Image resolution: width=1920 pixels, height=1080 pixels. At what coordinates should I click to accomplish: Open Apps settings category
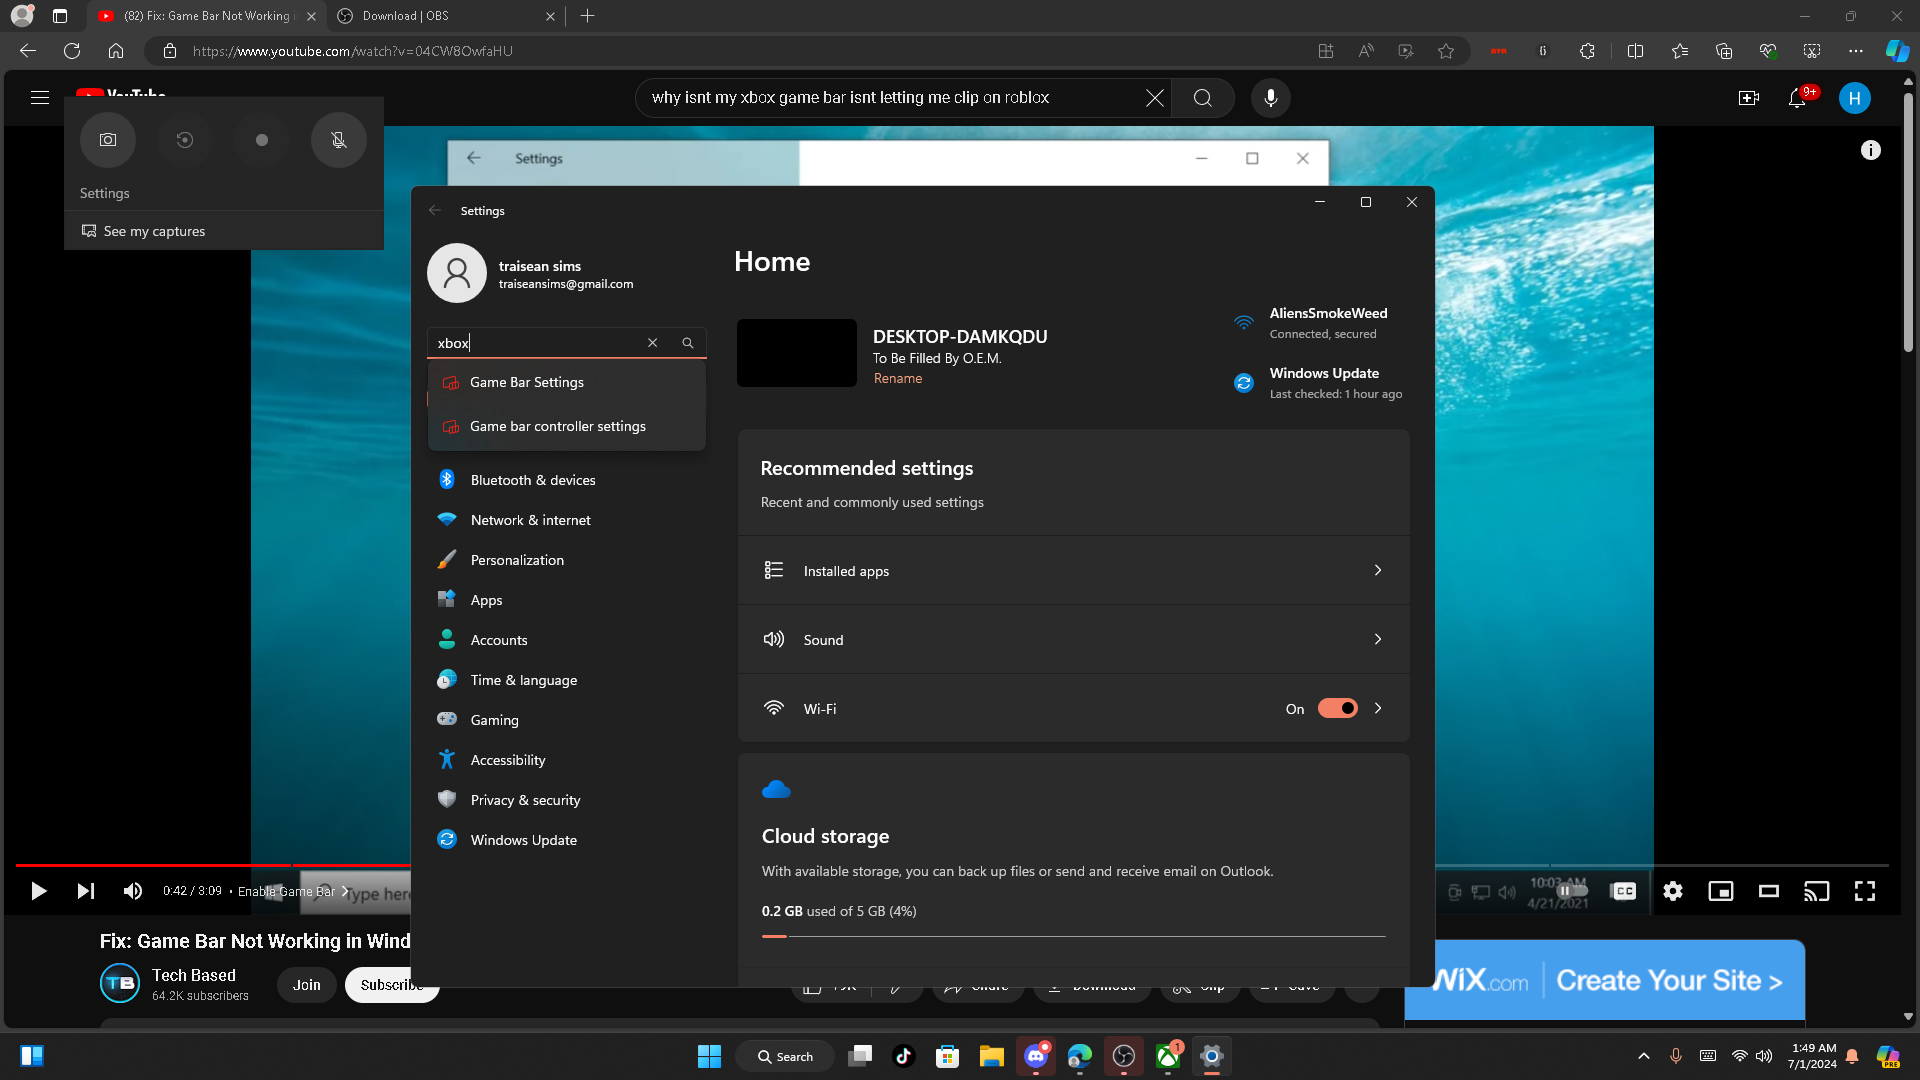pyautogui.click(x=567, y=600)
